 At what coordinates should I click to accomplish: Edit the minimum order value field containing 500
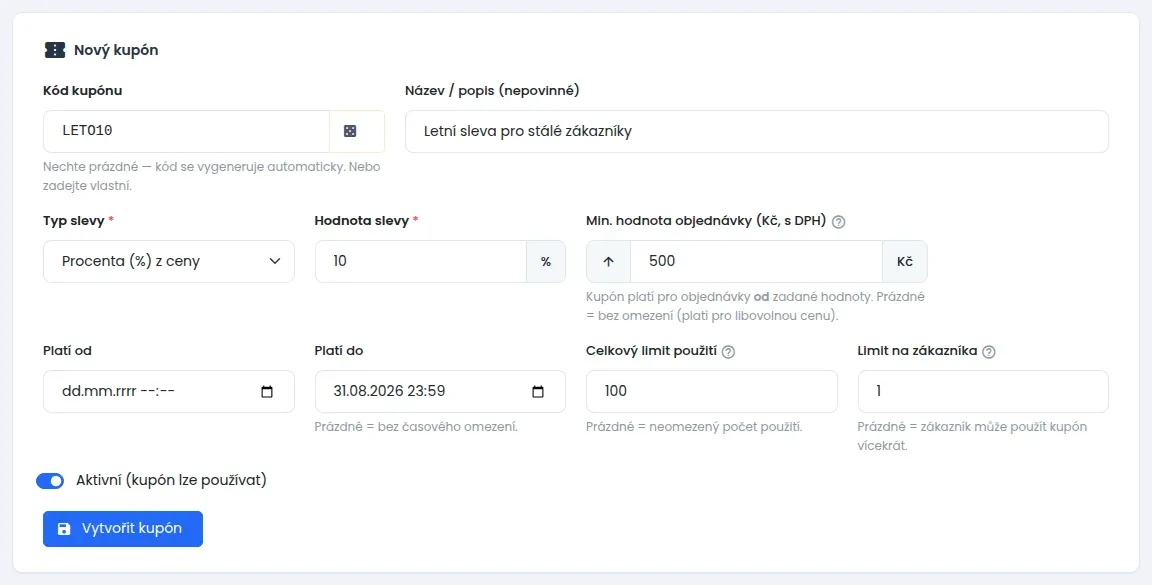click(x=756, y=262)
